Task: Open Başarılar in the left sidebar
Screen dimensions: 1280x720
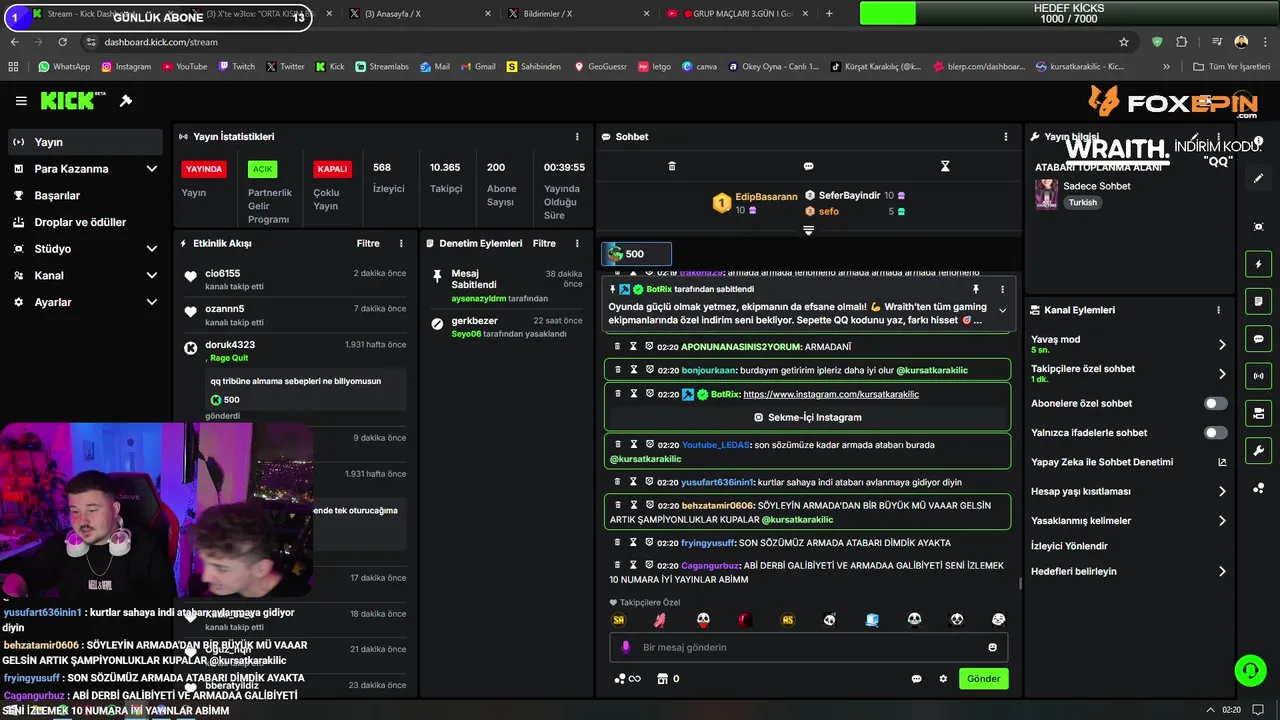Action: coord(84,195)
